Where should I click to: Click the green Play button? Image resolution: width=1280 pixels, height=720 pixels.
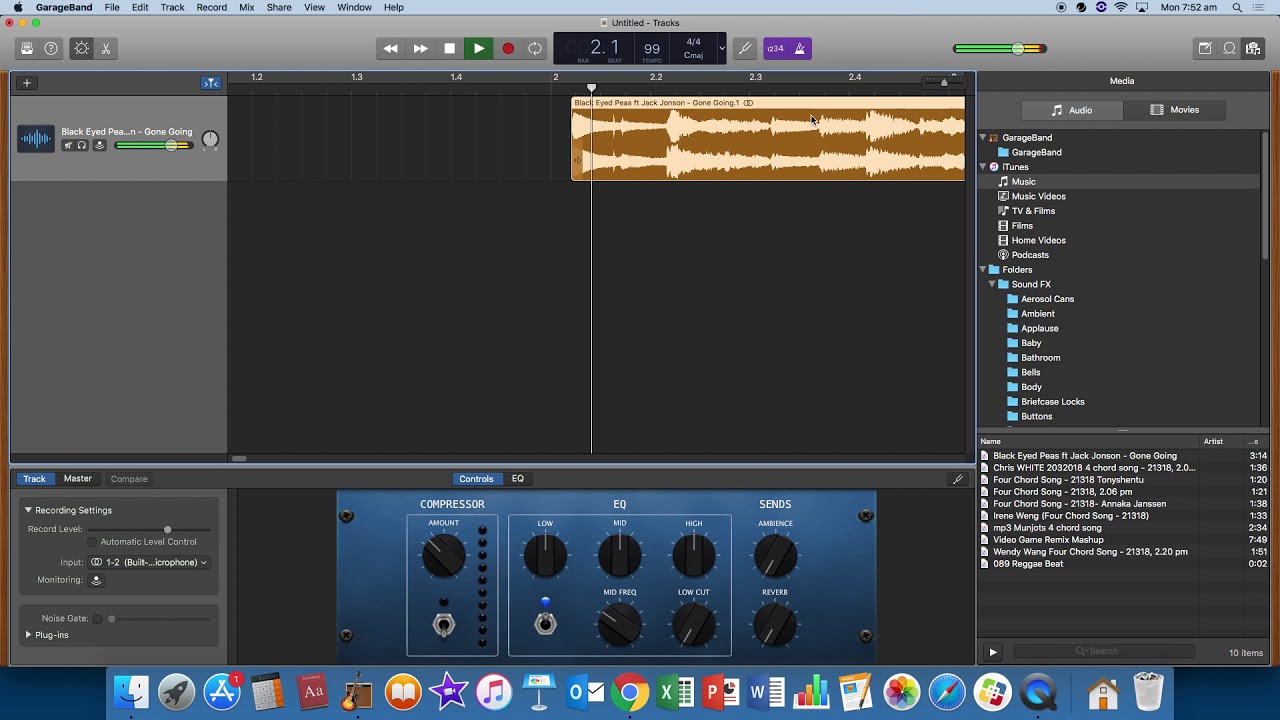(x=478, y=48)
